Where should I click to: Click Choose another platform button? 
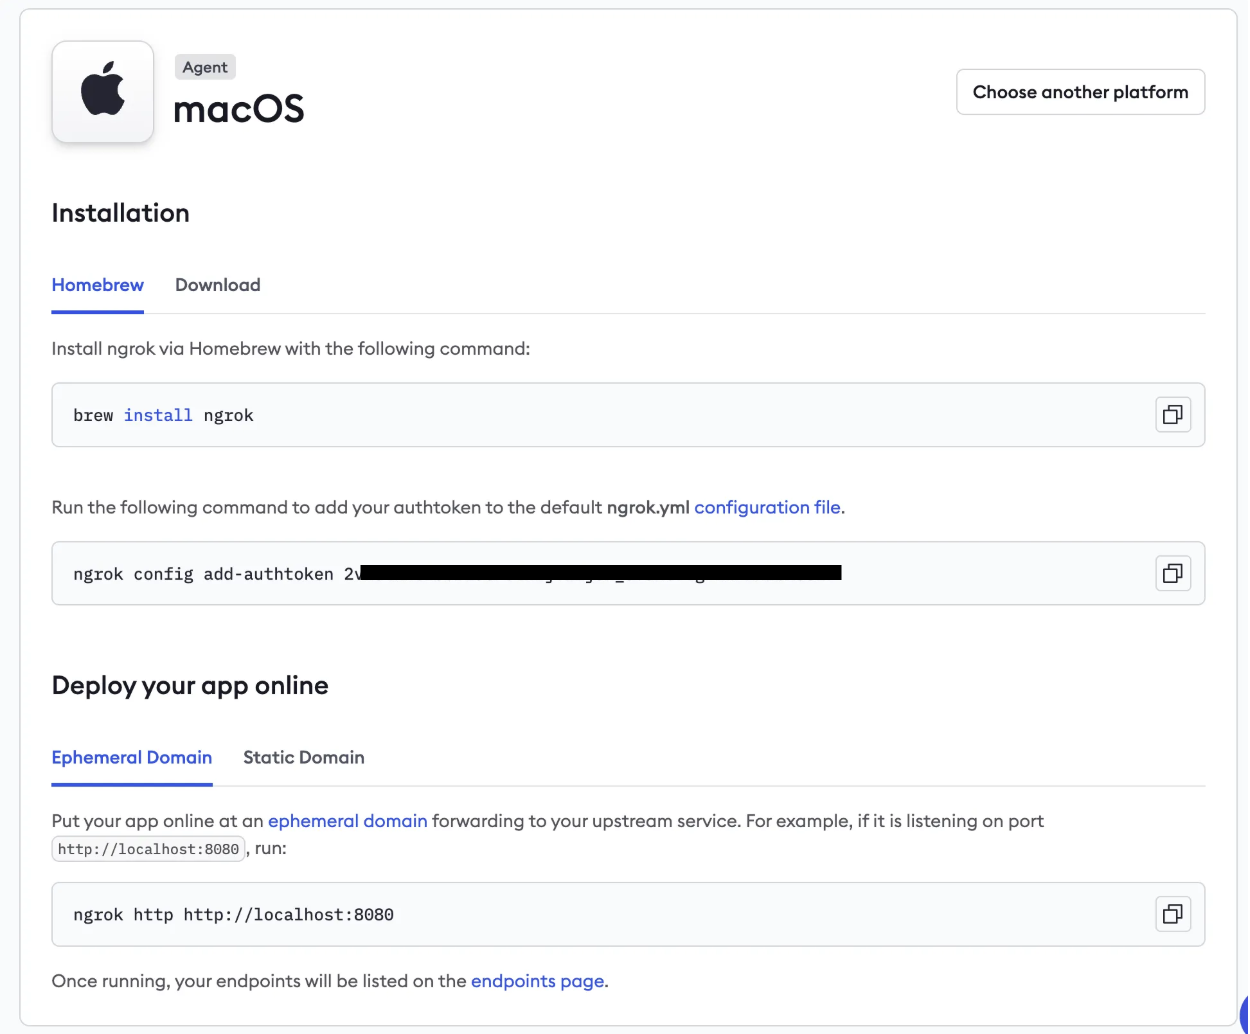pyautogui.click(x=1081, y=92)
